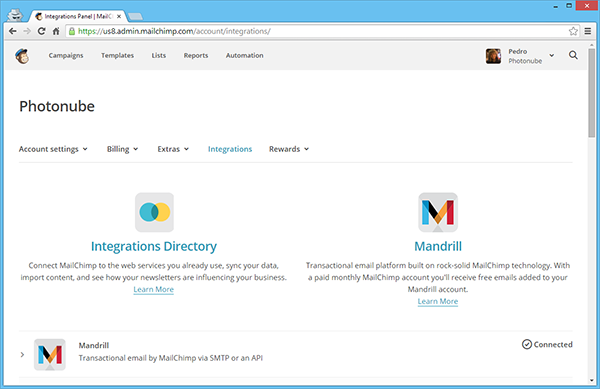Open the Mandrill heading link
600x389 pixels.
[438, 246]
